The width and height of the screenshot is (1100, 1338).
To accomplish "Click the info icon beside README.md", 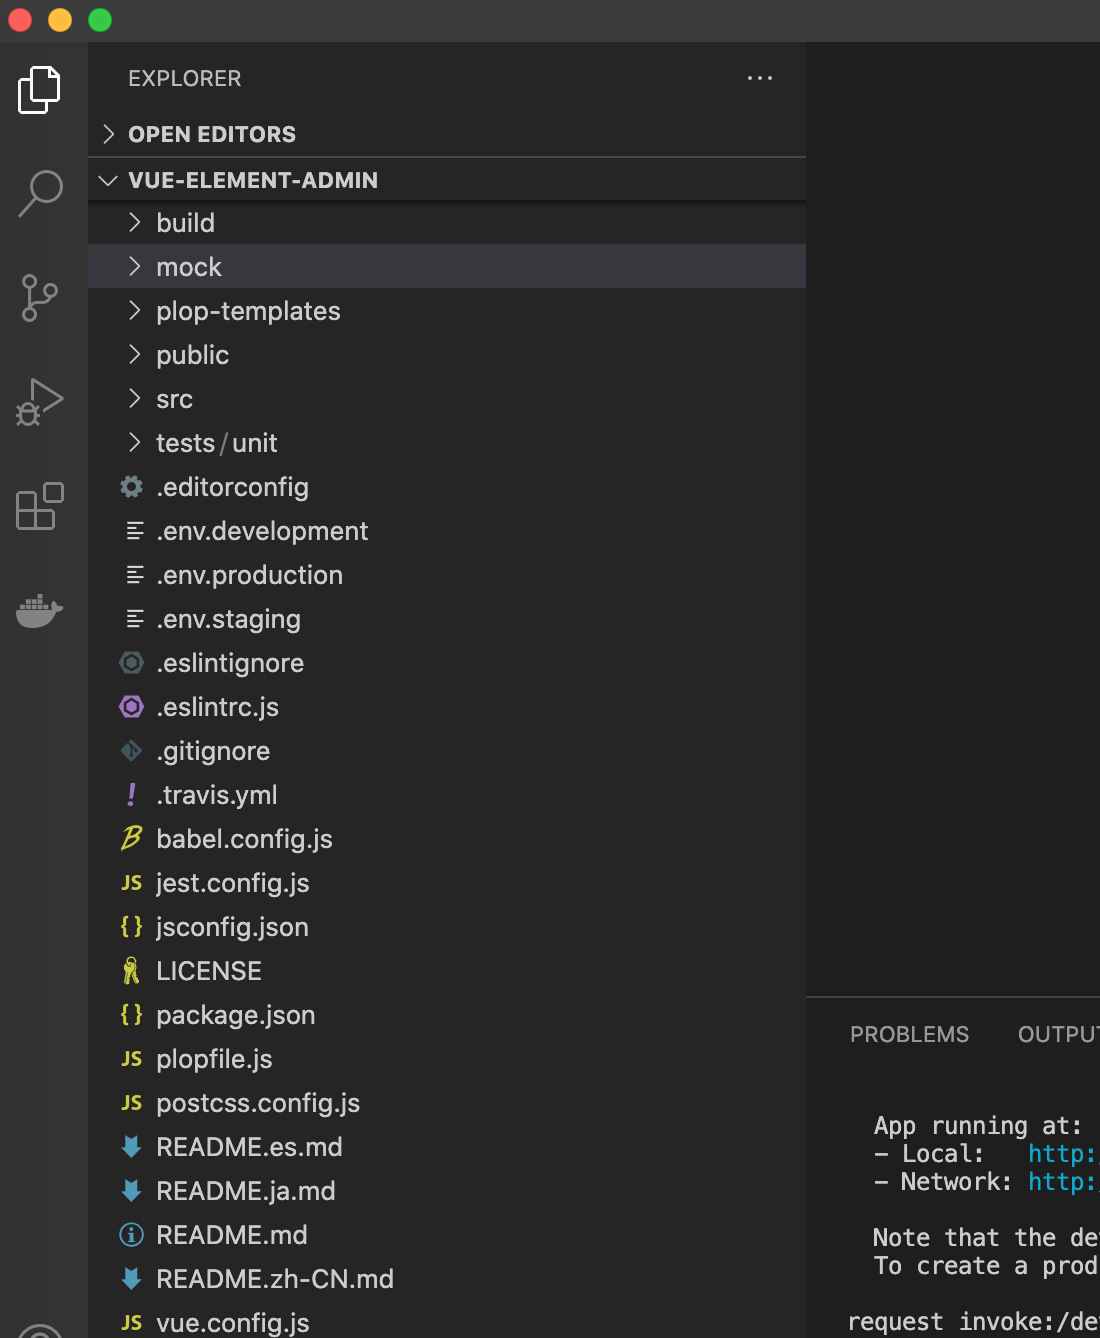I will pyautogui.click(x=132, y=1235).
